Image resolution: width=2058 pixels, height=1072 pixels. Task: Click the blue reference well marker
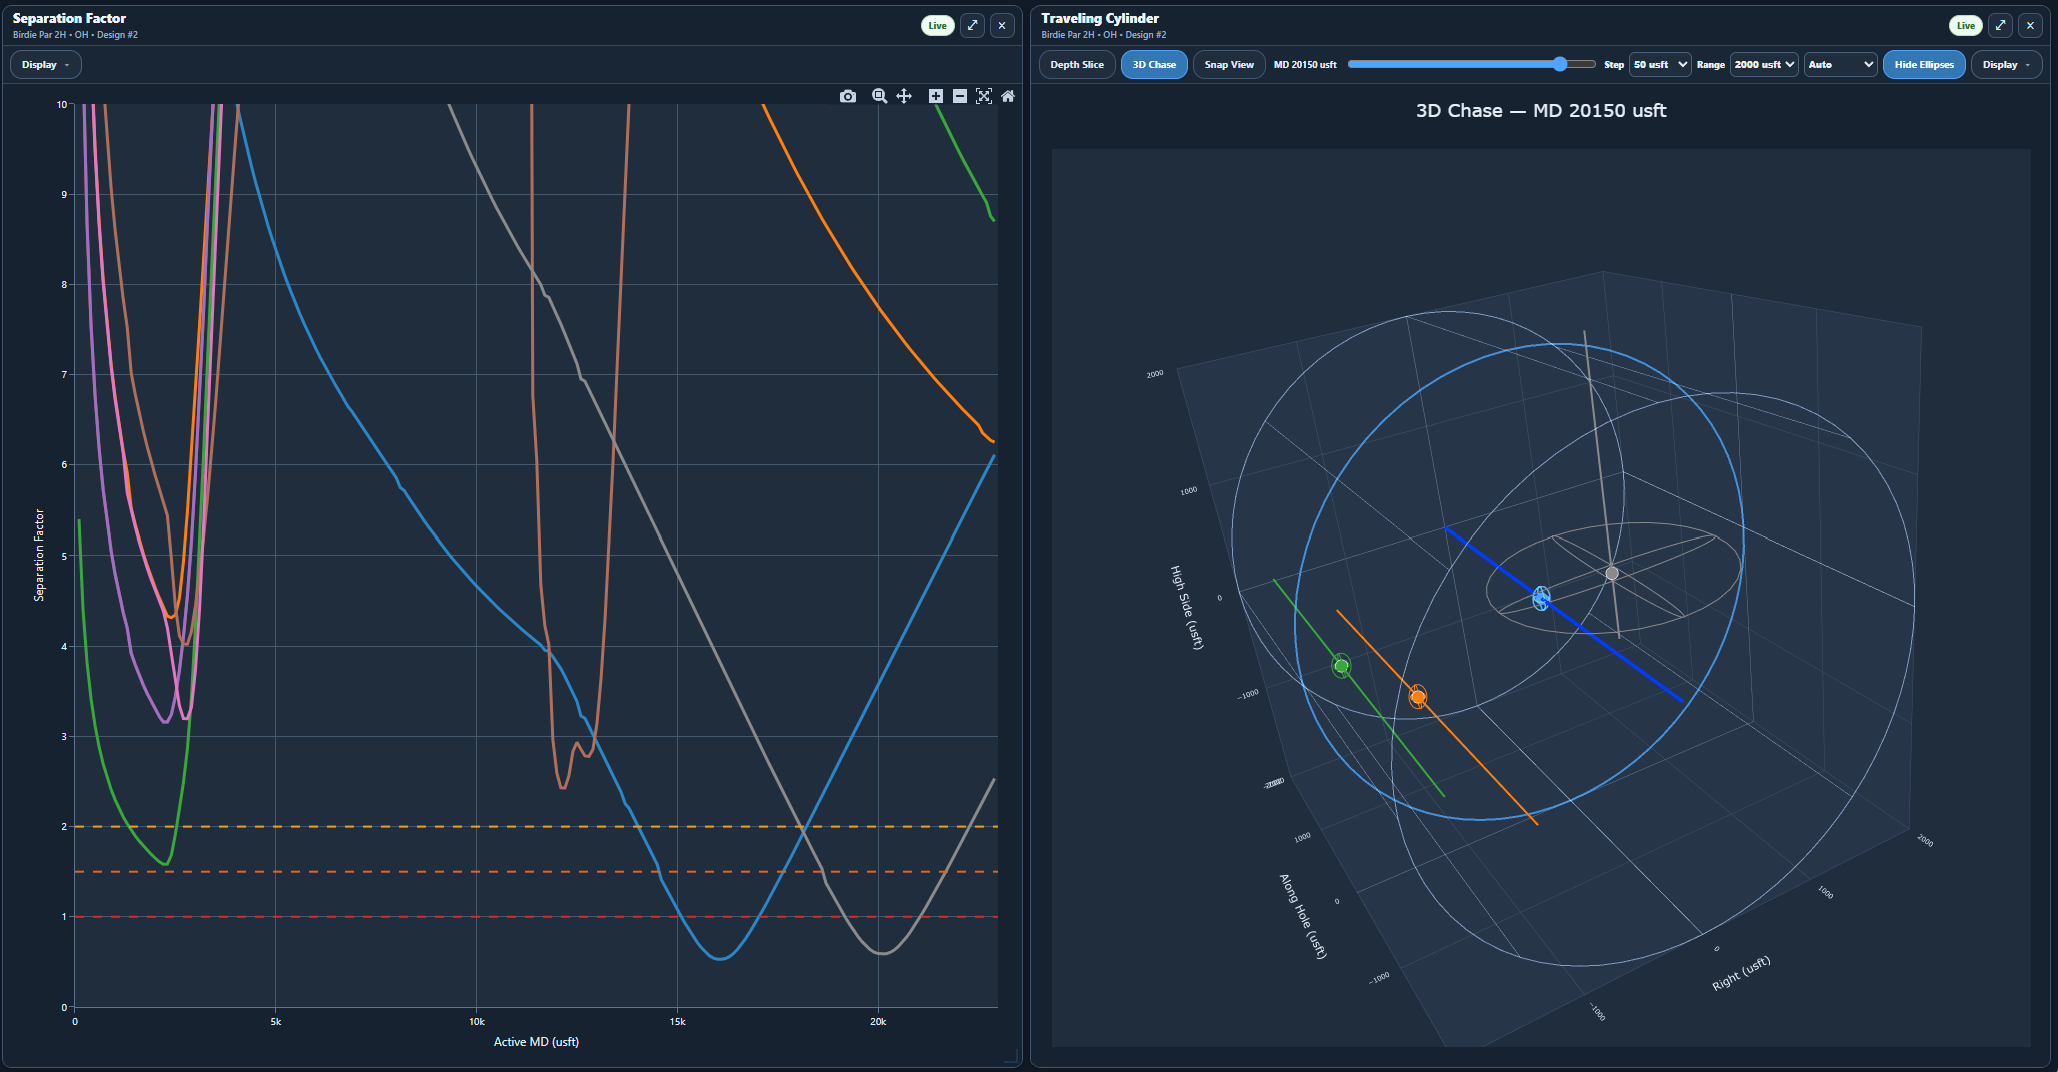tap(1541, 599)
